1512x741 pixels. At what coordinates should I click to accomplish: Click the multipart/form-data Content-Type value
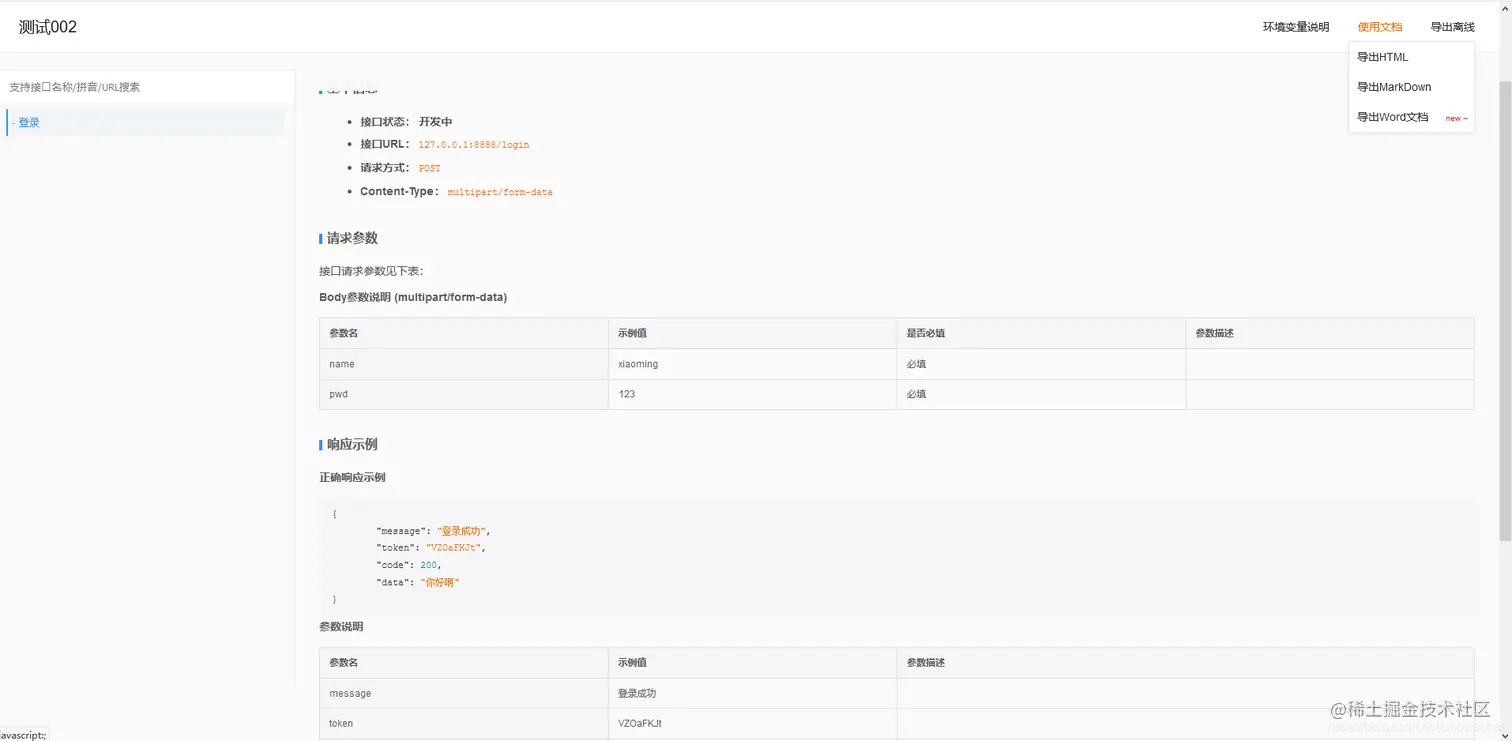(x=500, y=192)
